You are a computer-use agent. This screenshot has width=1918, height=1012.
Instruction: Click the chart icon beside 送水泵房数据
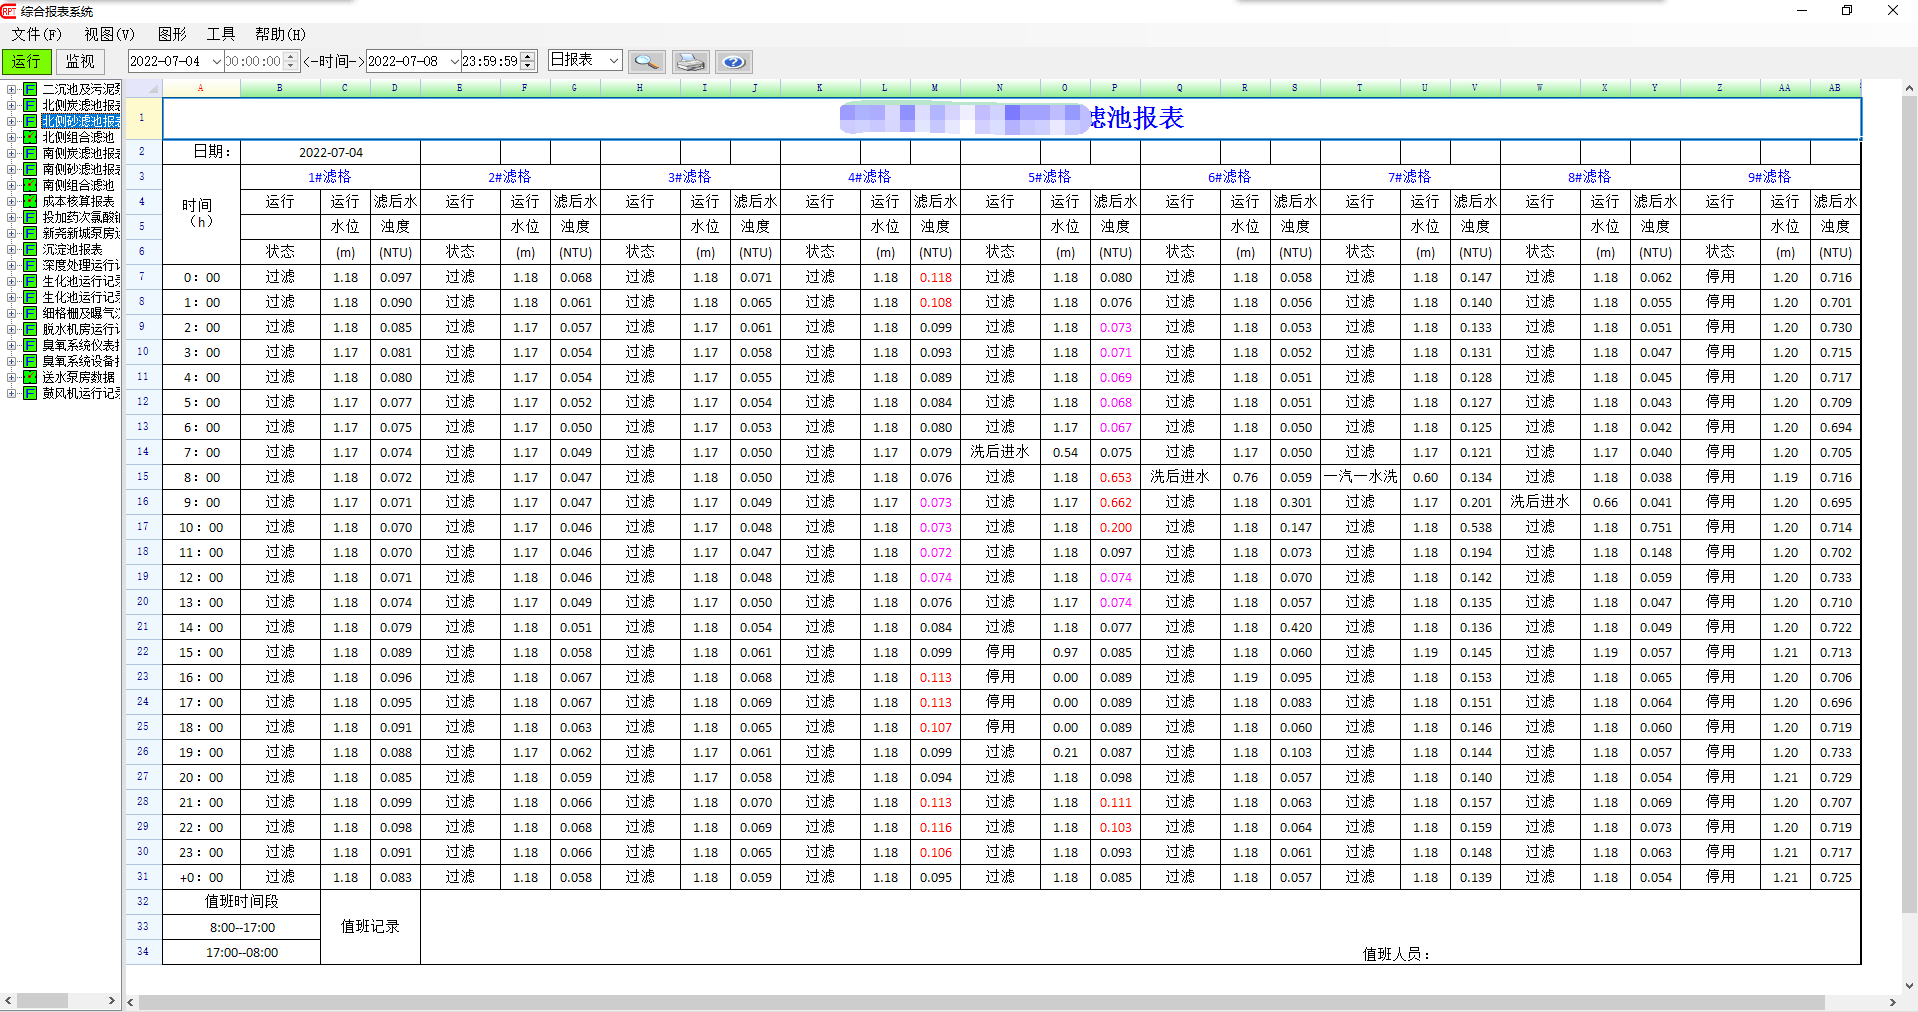click(x=30, y=377)
